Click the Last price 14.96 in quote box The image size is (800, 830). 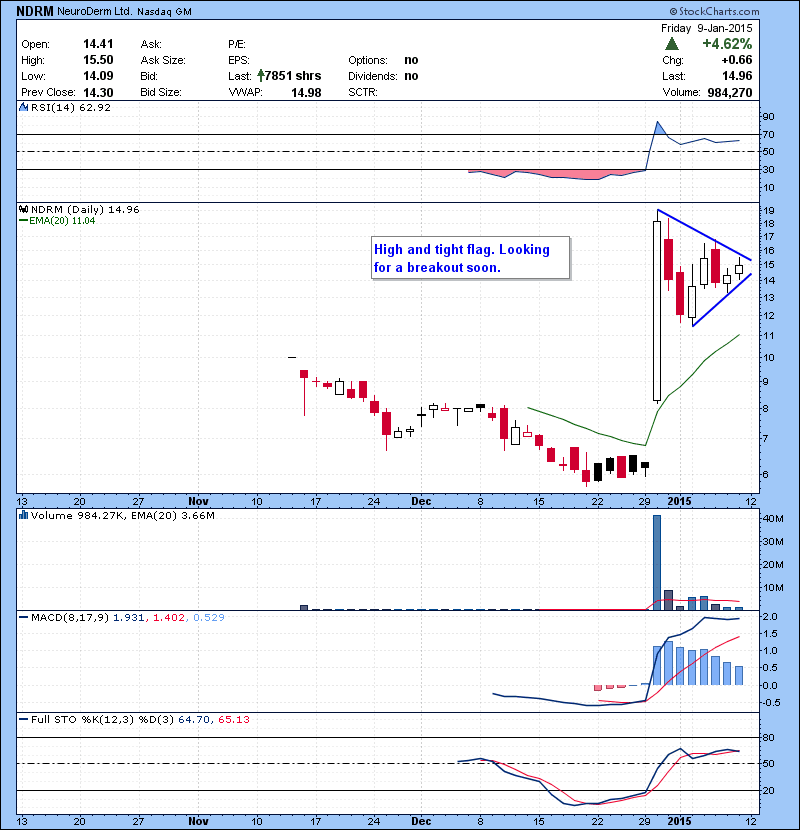pyautogui.click(x=737, y=76)
